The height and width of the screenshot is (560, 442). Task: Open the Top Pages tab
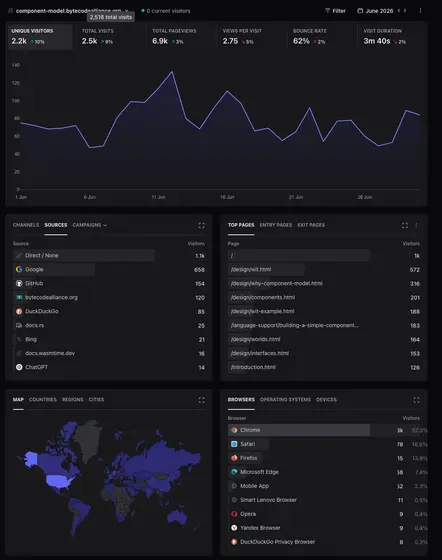click(241, 225)
